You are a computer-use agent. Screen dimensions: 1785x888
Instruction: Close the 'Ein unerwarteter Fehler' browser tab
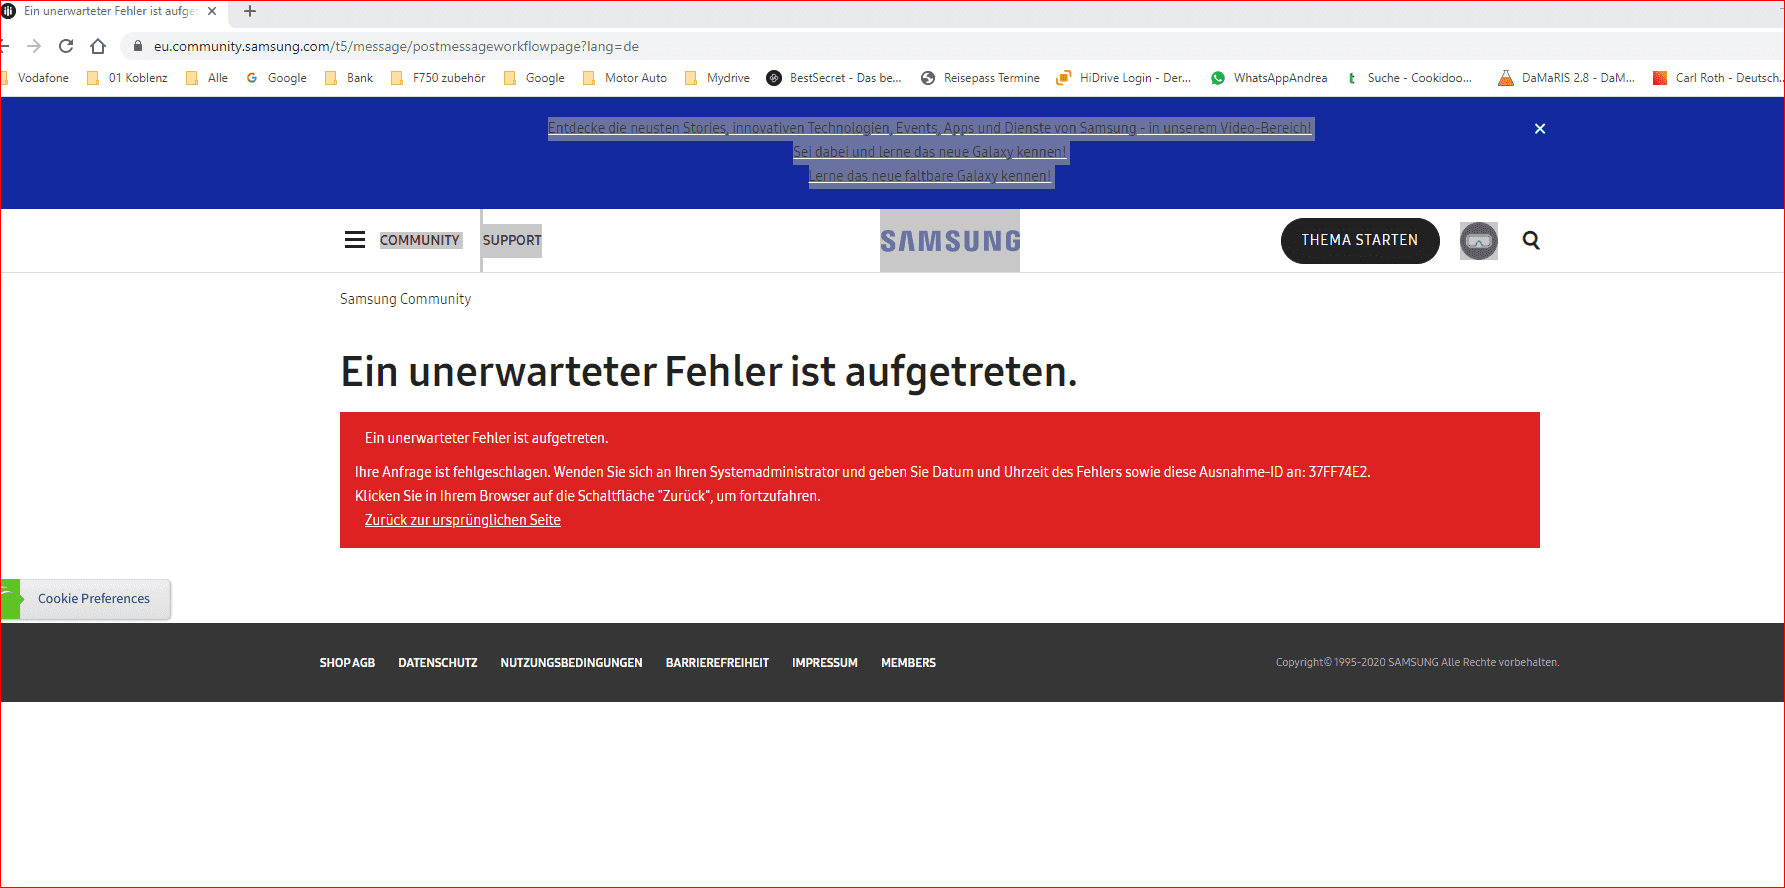click(212, 11)
